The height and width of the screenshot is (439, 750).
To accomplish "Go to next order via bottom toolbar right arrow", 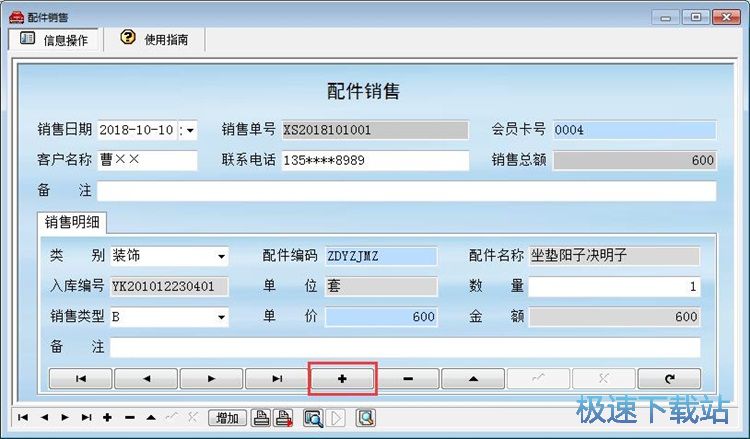I will pos(65,417).
